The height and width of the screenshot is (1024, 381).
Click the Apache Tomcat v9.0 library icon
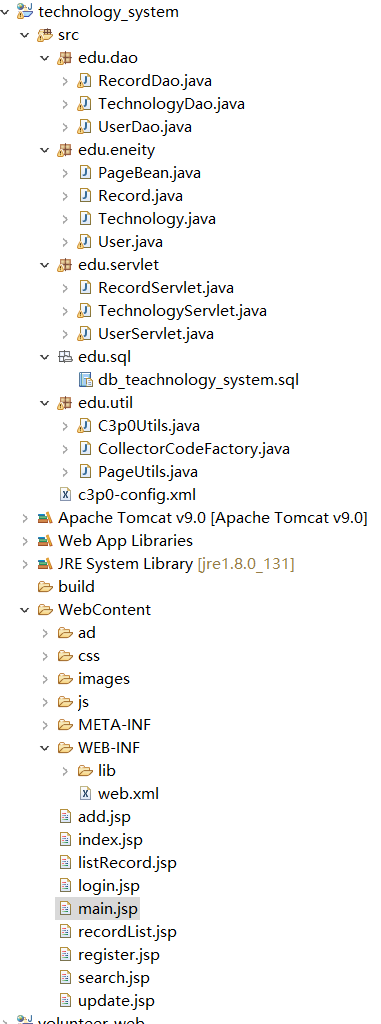[45, 518]
